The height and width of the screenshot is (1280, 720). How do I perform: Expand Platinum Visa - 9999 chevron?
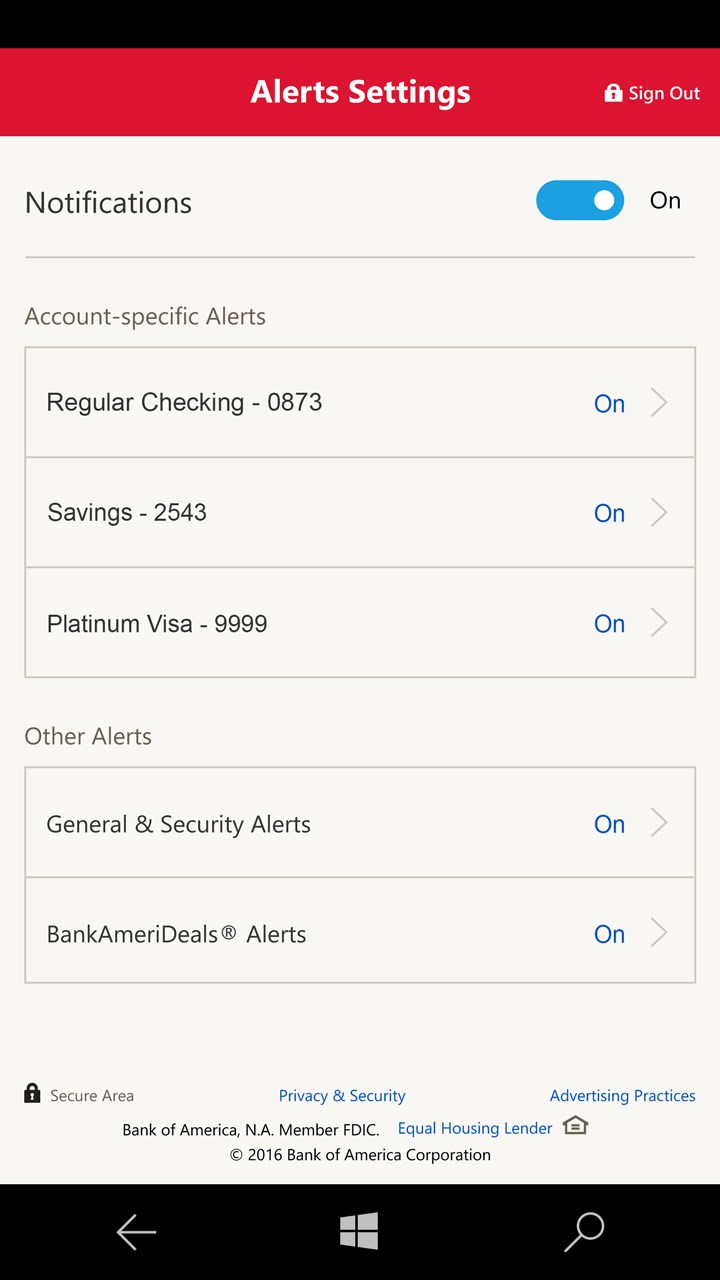[x=659, y=623]
